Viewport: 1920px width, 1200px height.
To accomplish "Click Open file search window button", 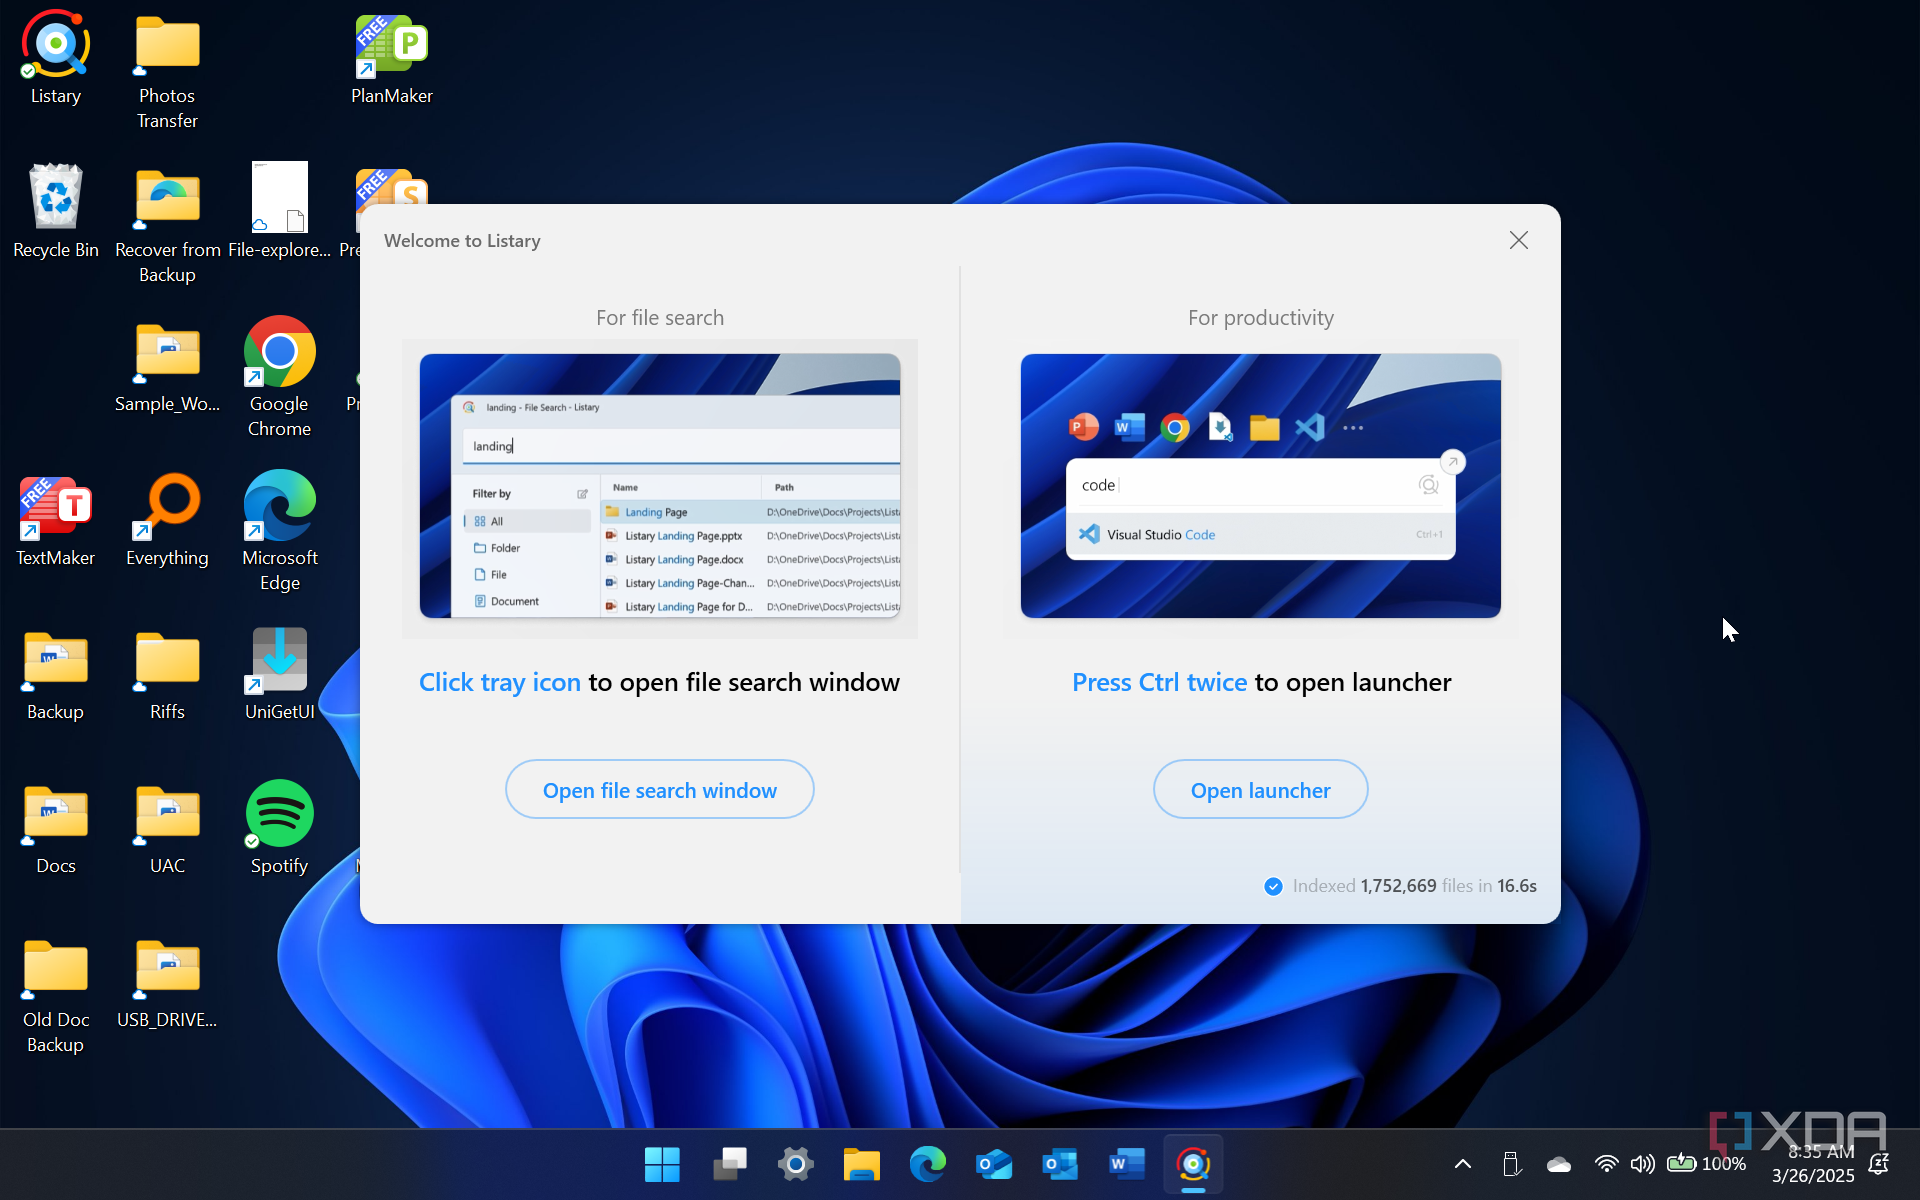I will click(x=659, y=790).
